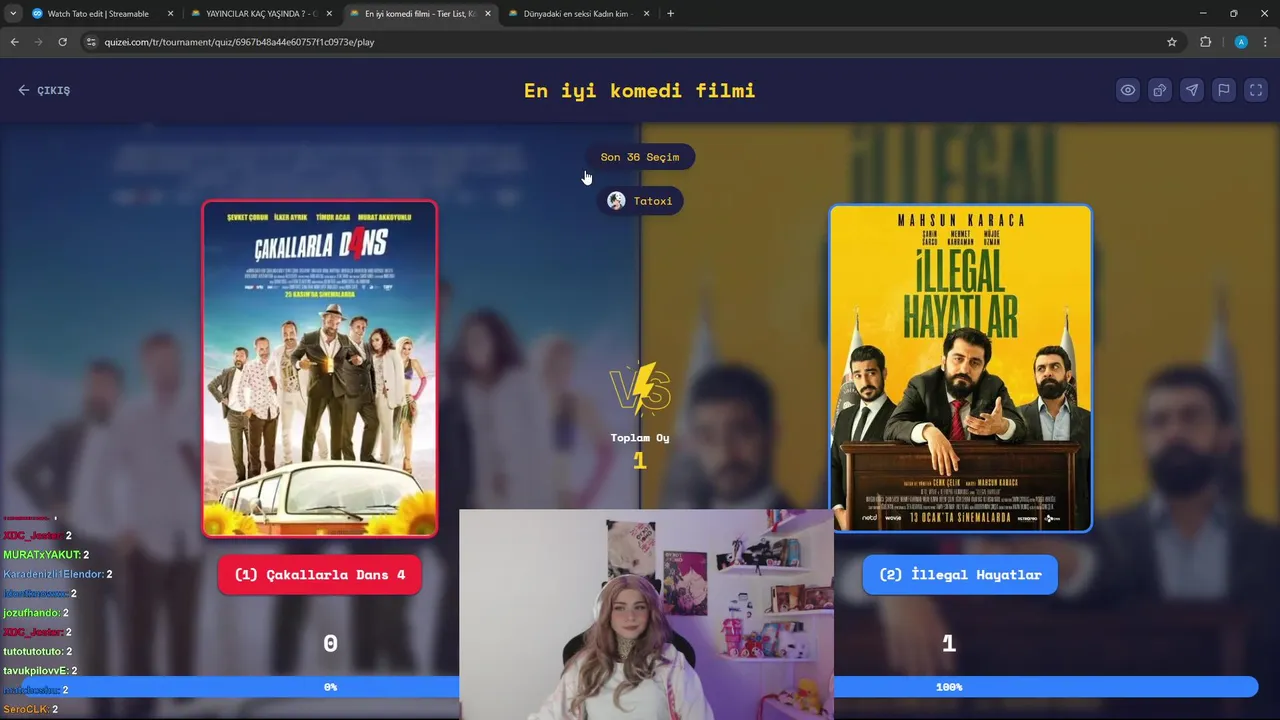The width and height of the screenshot is (1280, 720).
Task: Click chat message from jozufhando
Action: (35, 613)
